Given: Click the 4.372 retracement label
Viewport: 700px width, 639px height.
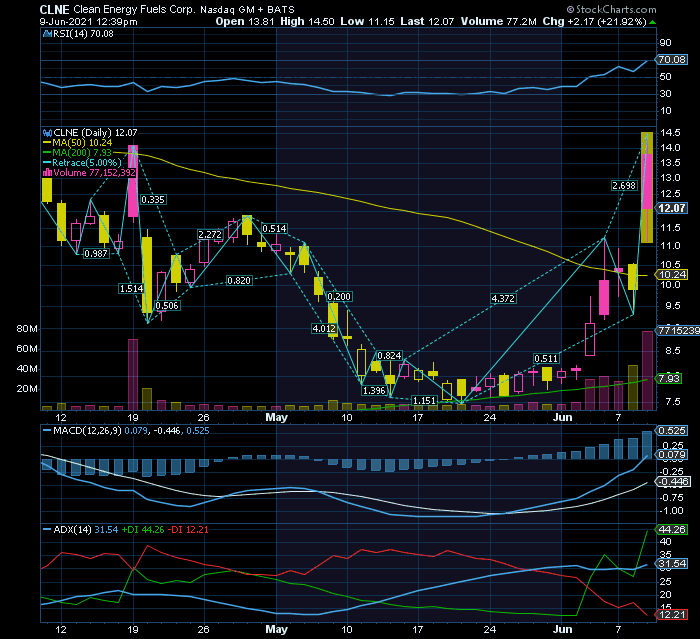Looking at the screenshot, I should pyautogui.click(x=503, y=298).
